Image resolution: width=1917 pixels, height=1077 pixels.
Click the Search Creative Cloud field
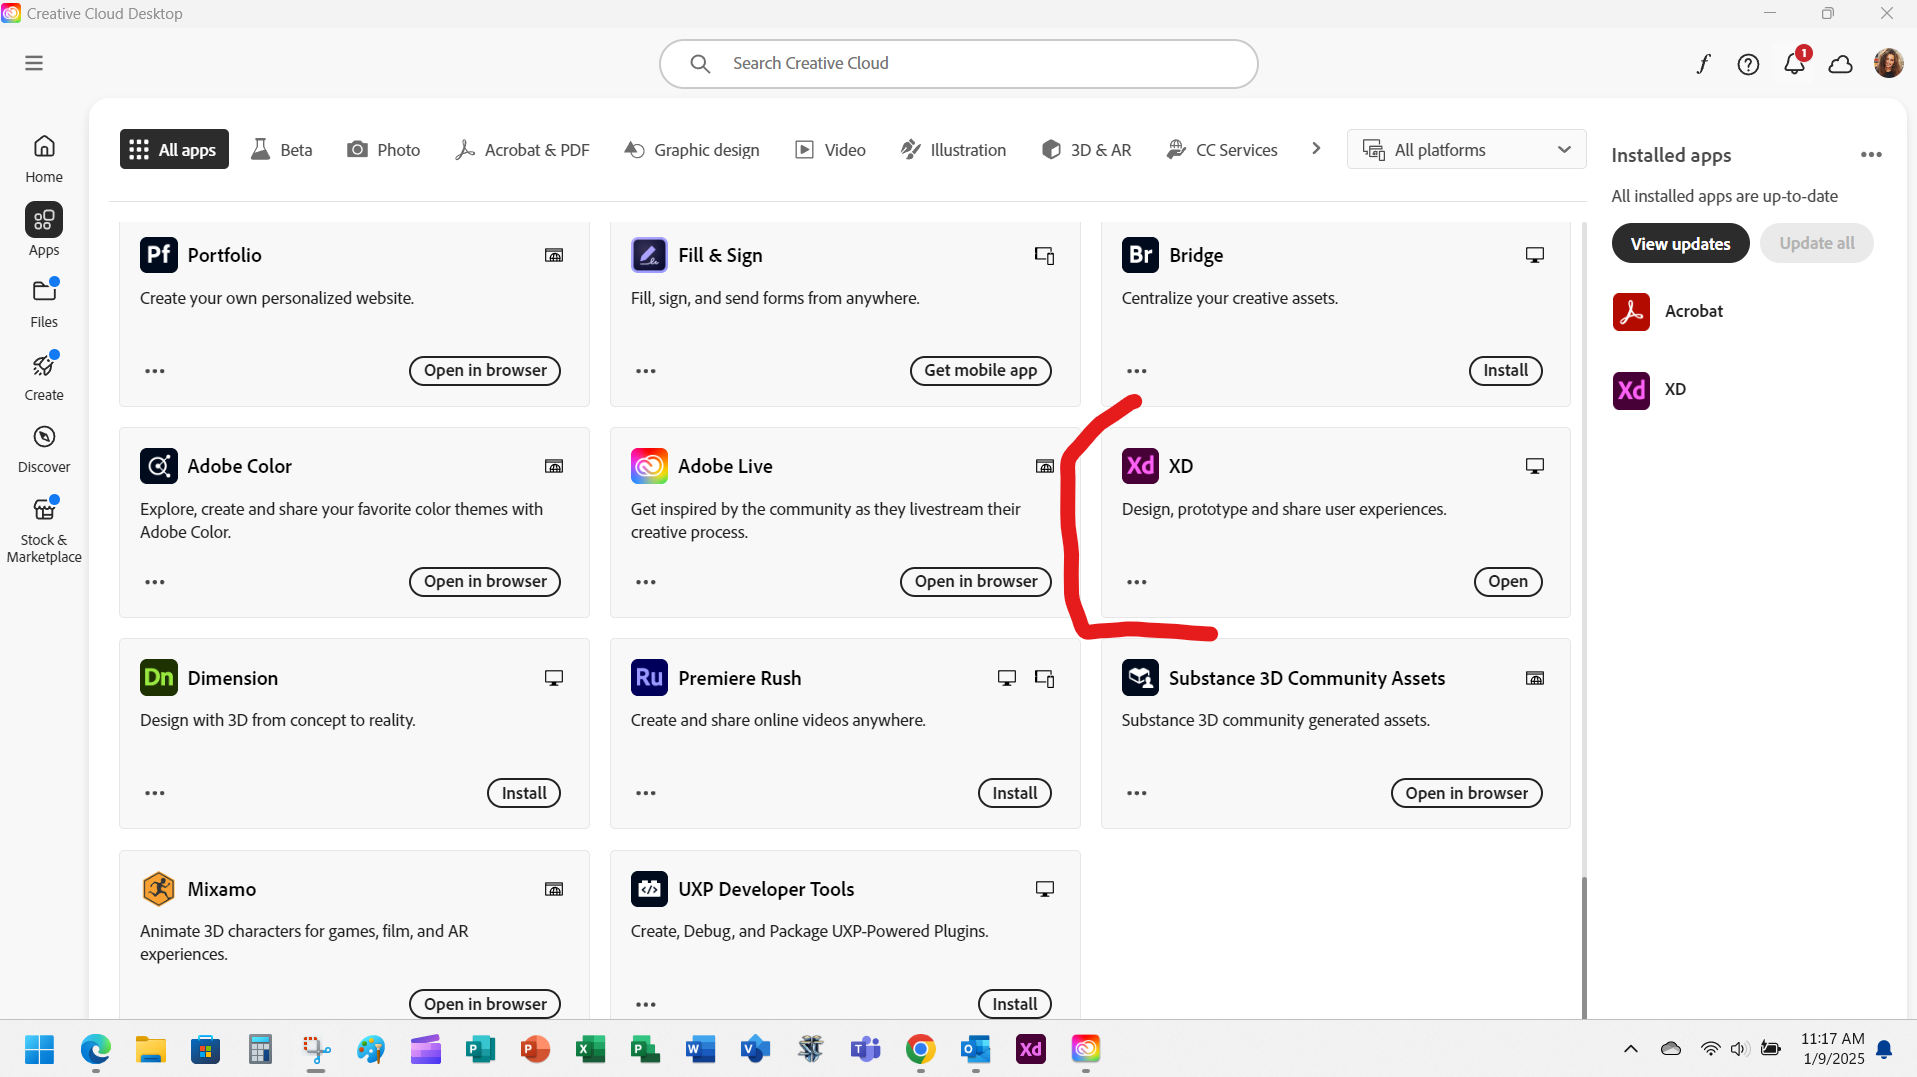(x=957, y=63)
